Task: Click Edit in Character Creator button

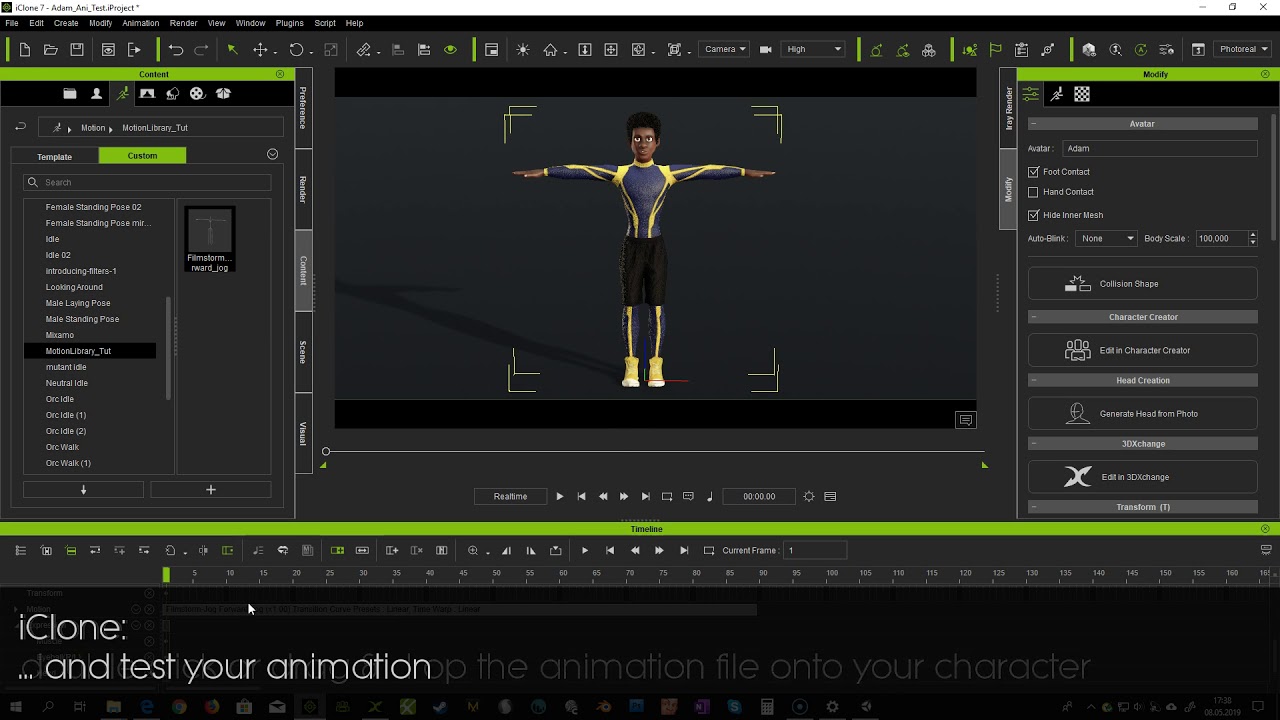Action: 1142,351
